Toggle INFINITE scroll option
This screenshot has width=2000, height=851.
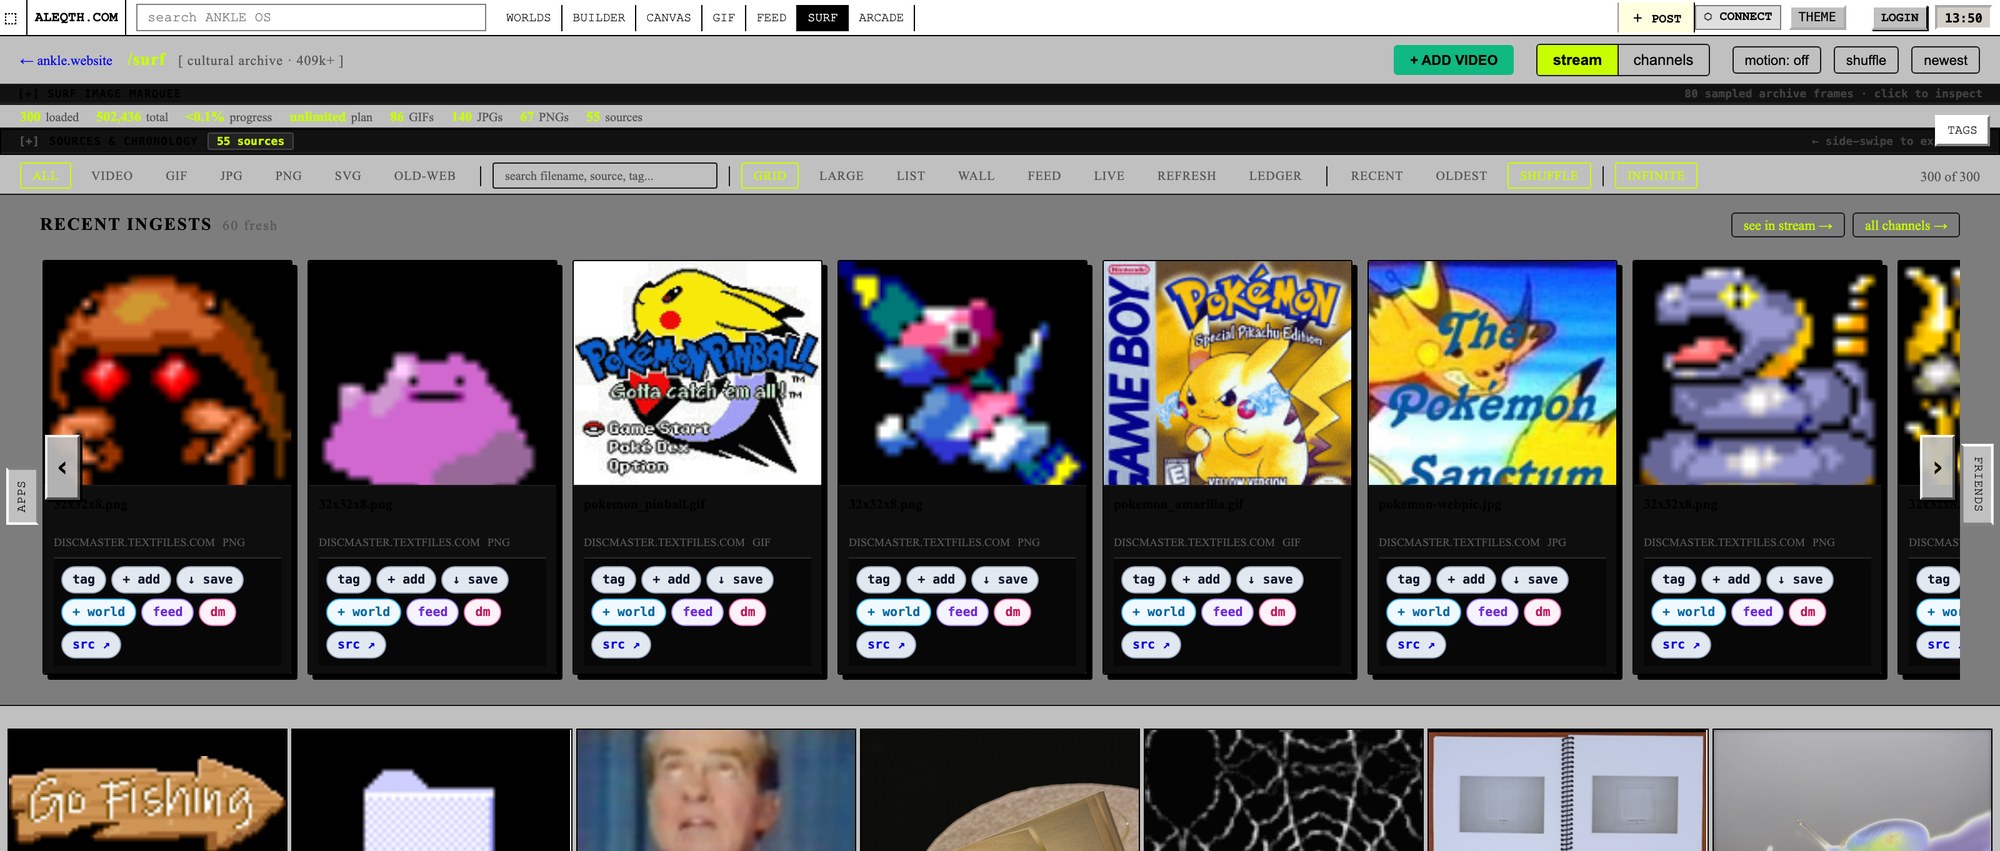(x=1655, y=176)
